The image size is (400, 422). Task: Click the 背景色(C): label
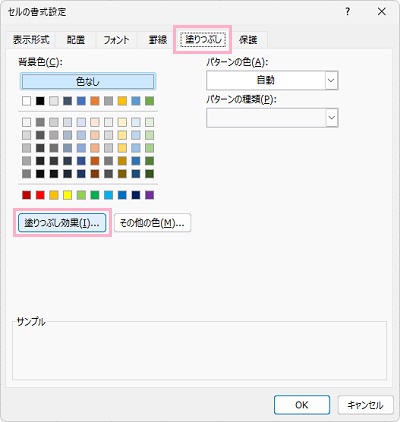click(x=40, y=62)
